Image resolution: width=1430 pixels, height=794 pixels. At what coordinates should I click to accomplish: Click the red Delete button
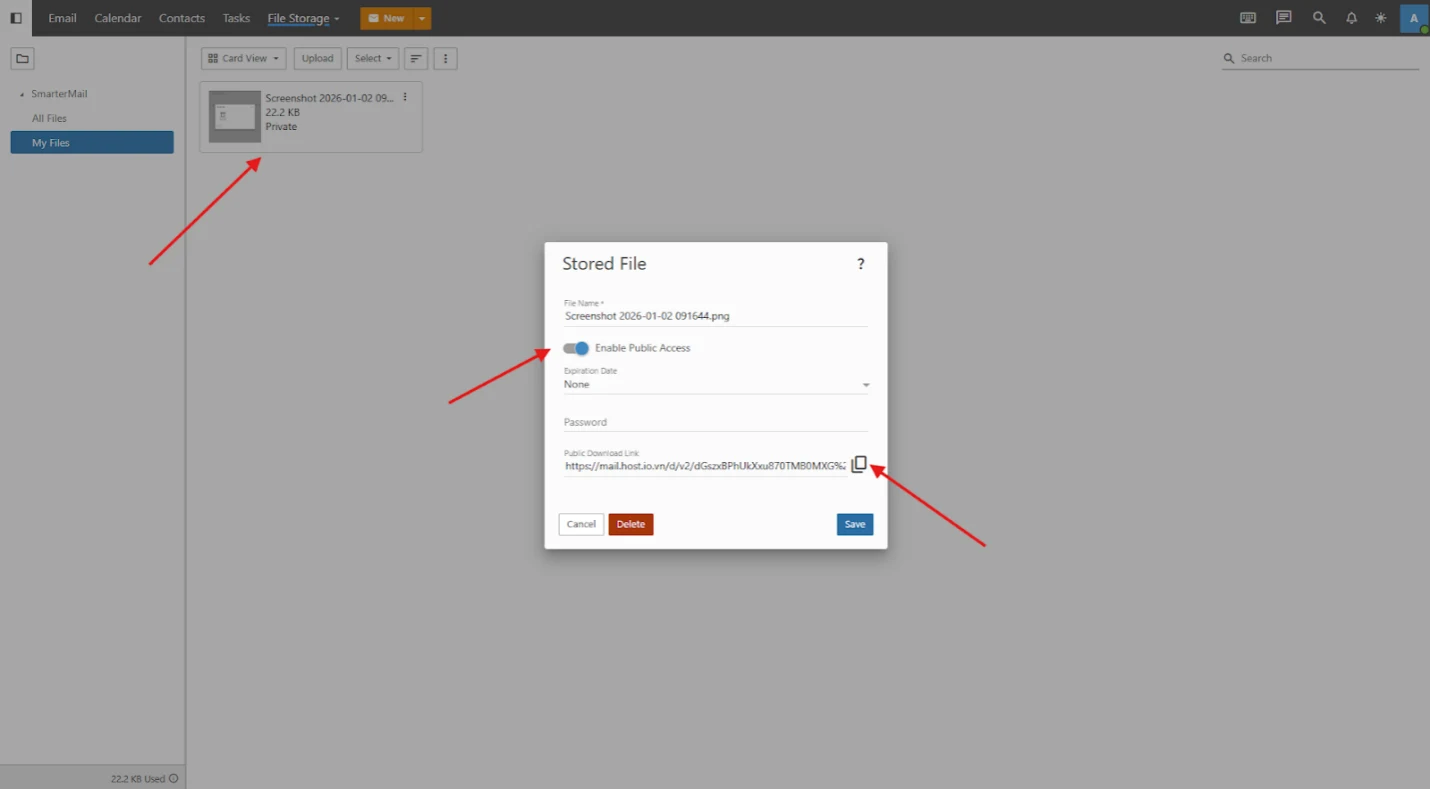tap(631, 524)
